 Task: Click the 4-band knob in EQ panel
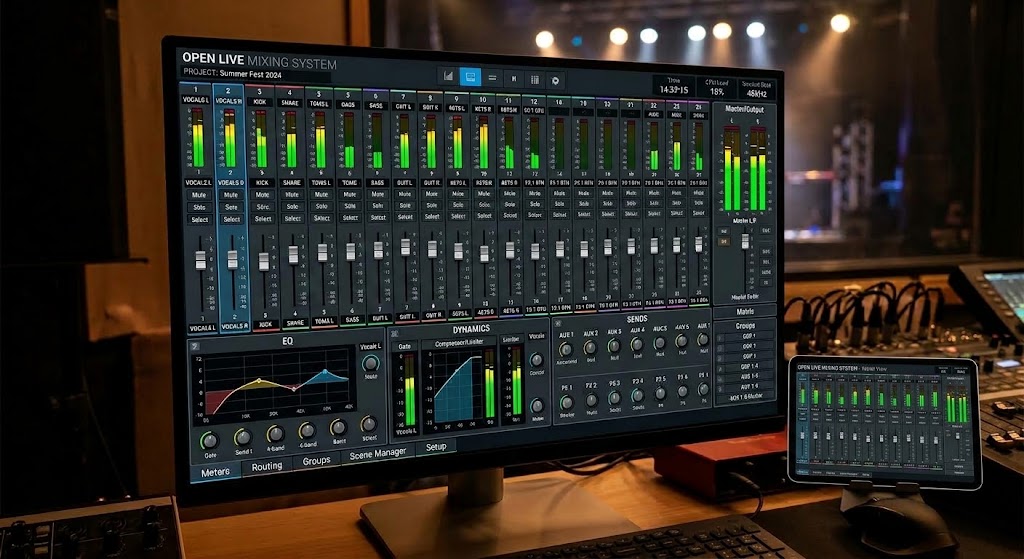276,434
